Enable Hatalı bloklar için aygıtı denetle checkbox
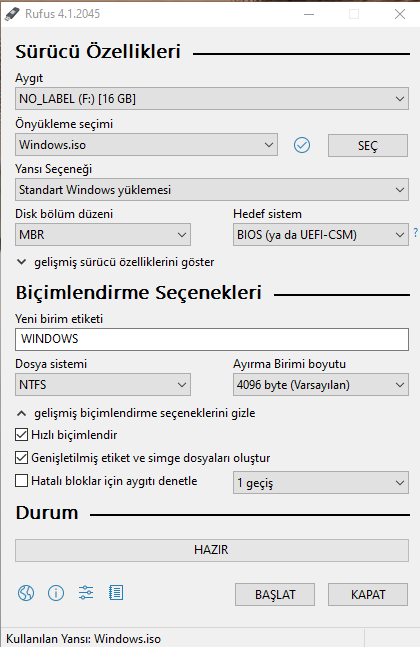Image resolution: width=420 pixels, height=647 pixels. (21, 481)
